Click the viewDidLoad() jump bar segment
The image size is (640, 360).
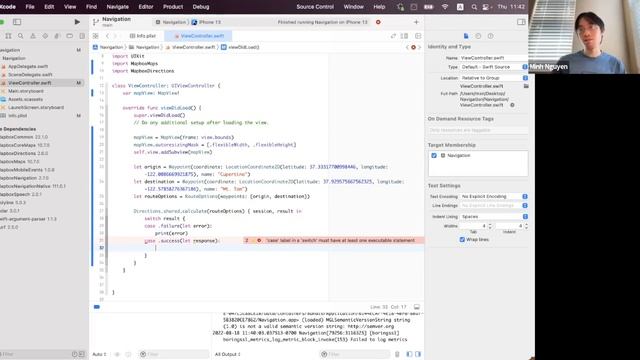pos(240,47)
